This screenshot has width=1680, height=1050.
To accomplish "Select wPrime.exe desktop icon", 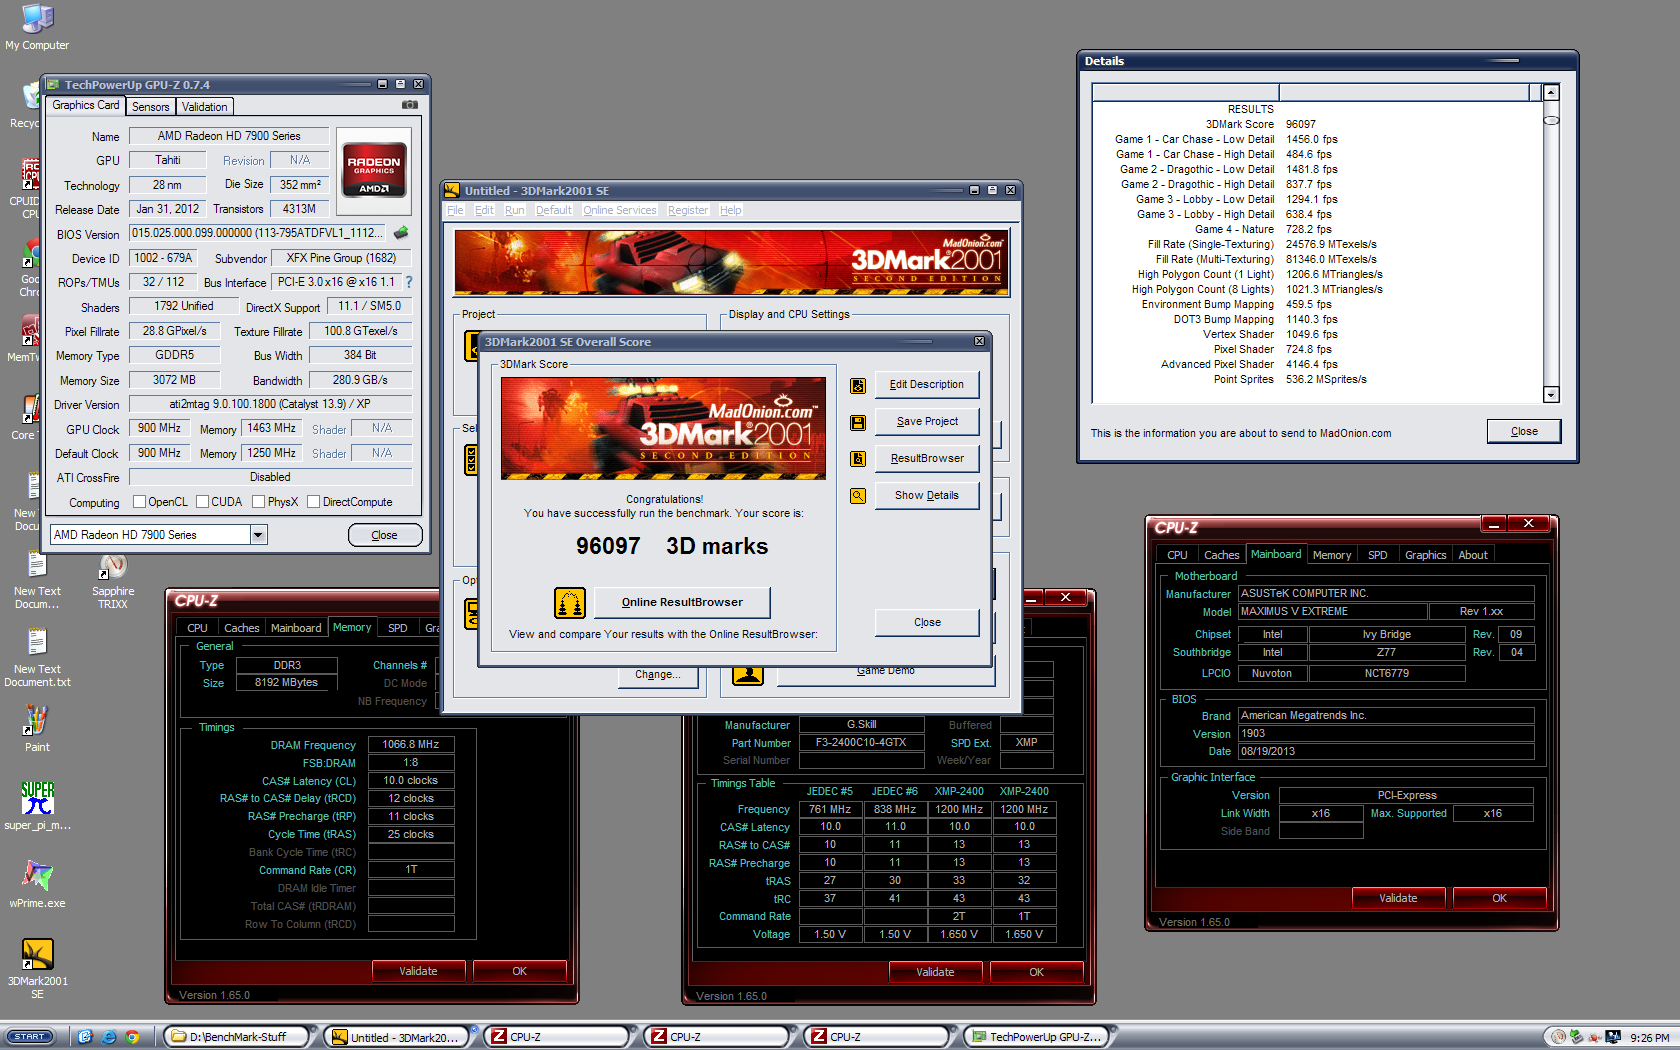I will pyautogui.click(x=37, y=884).
